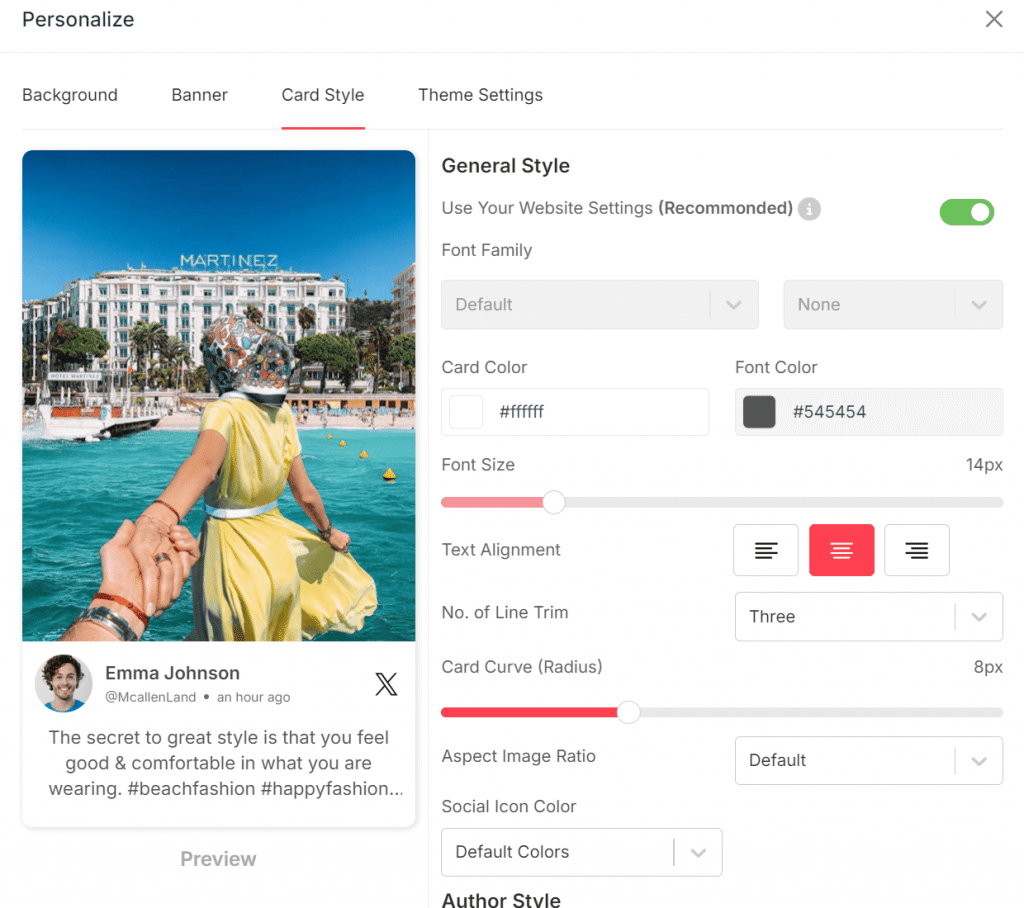Open the Font Family Default dropdown
Screen dimensions: 1024x908
pyautogui.click(x=599, y=305)
